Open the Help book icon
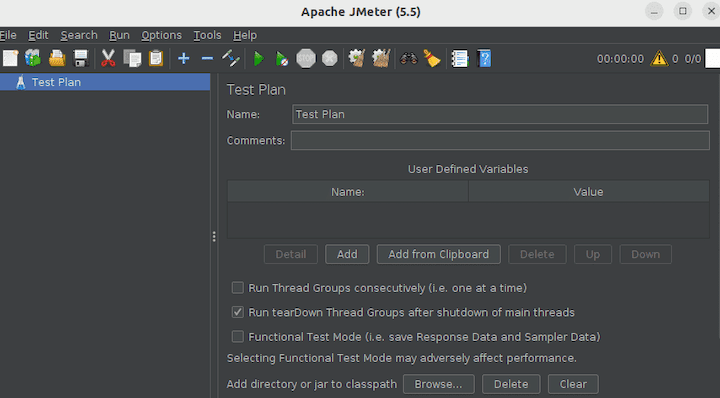This screenshot has height=398, width=720. click(484, 59)
